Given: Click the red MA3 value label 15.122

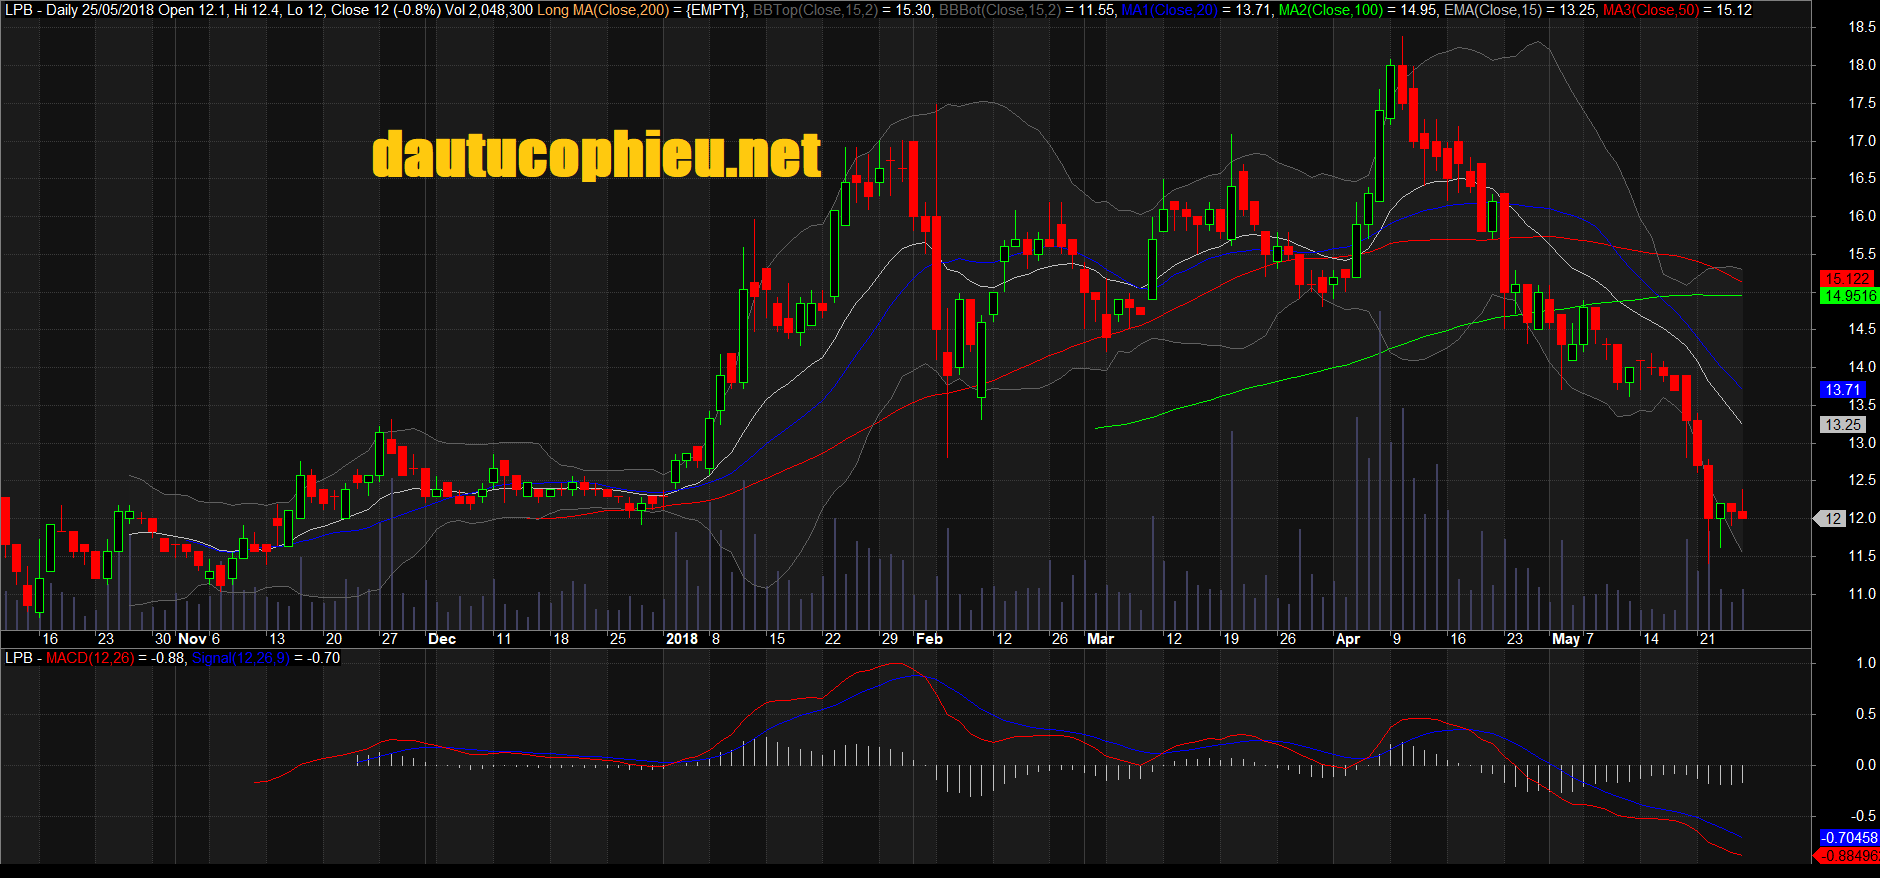Looking at the screenshot, I should [1846, 279].
